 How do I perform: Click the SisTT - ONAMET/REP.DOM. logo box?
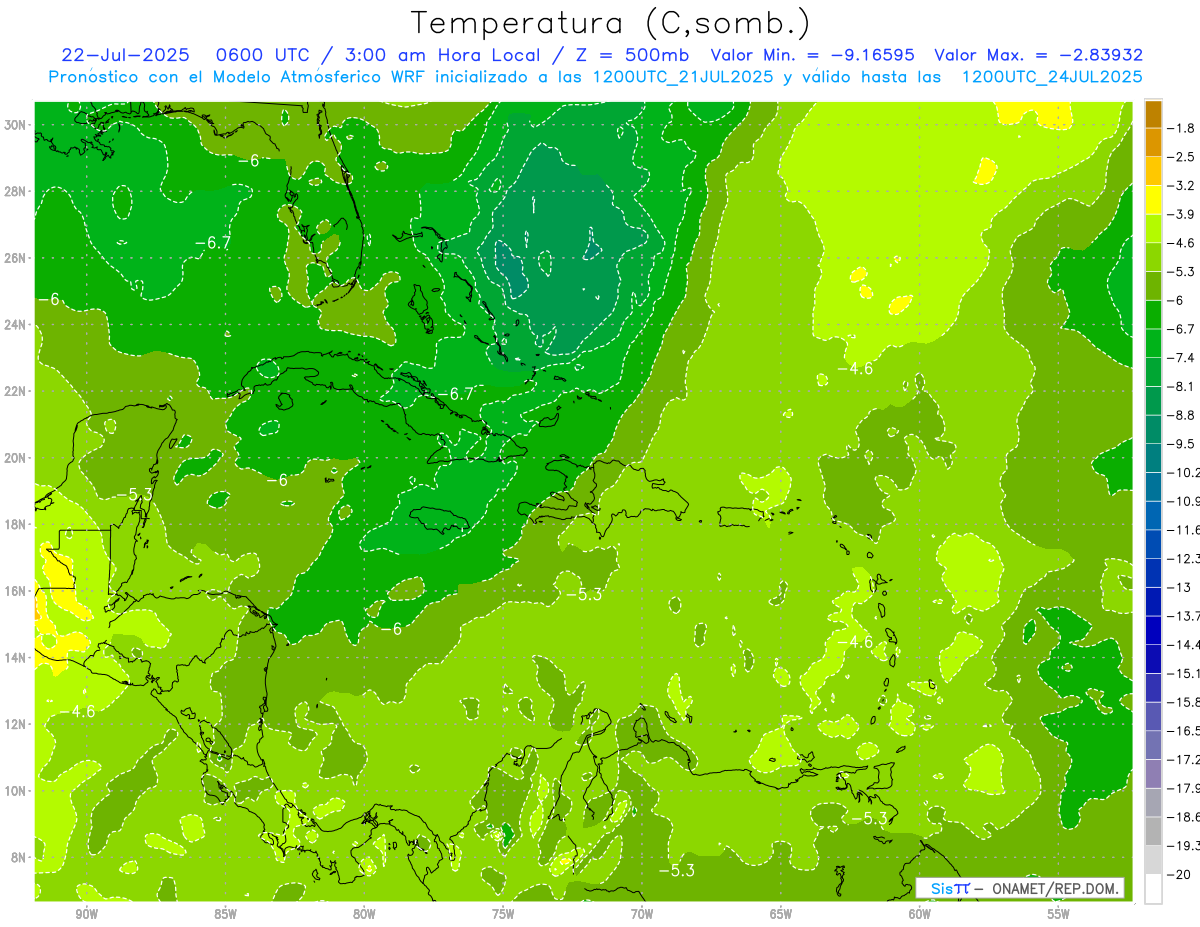pos(1020,888)
